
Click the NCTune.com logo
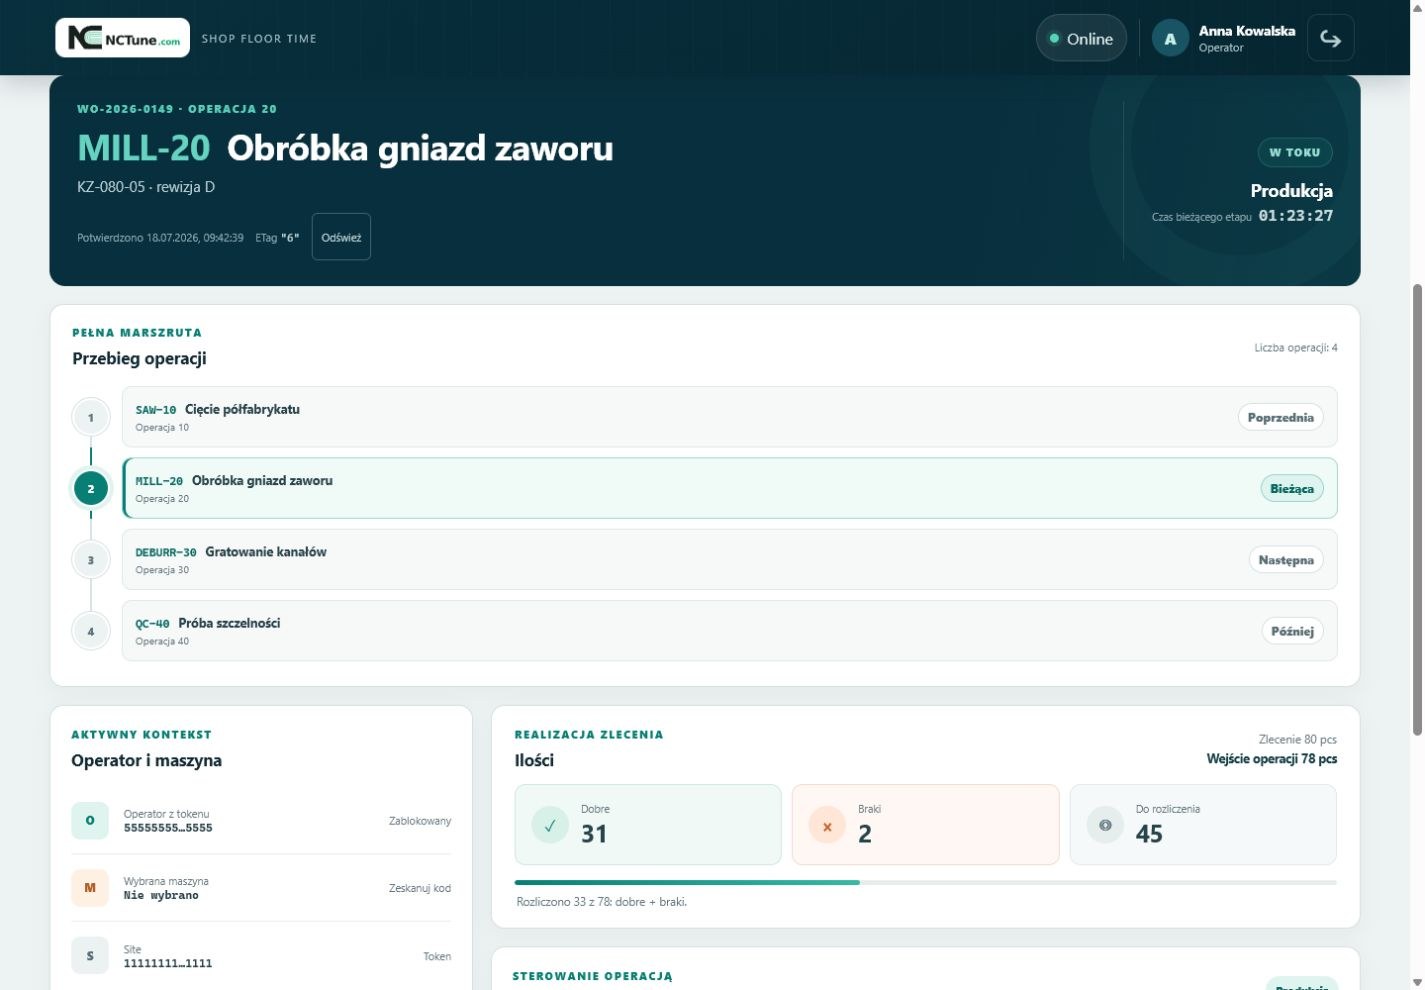point(122,38)
